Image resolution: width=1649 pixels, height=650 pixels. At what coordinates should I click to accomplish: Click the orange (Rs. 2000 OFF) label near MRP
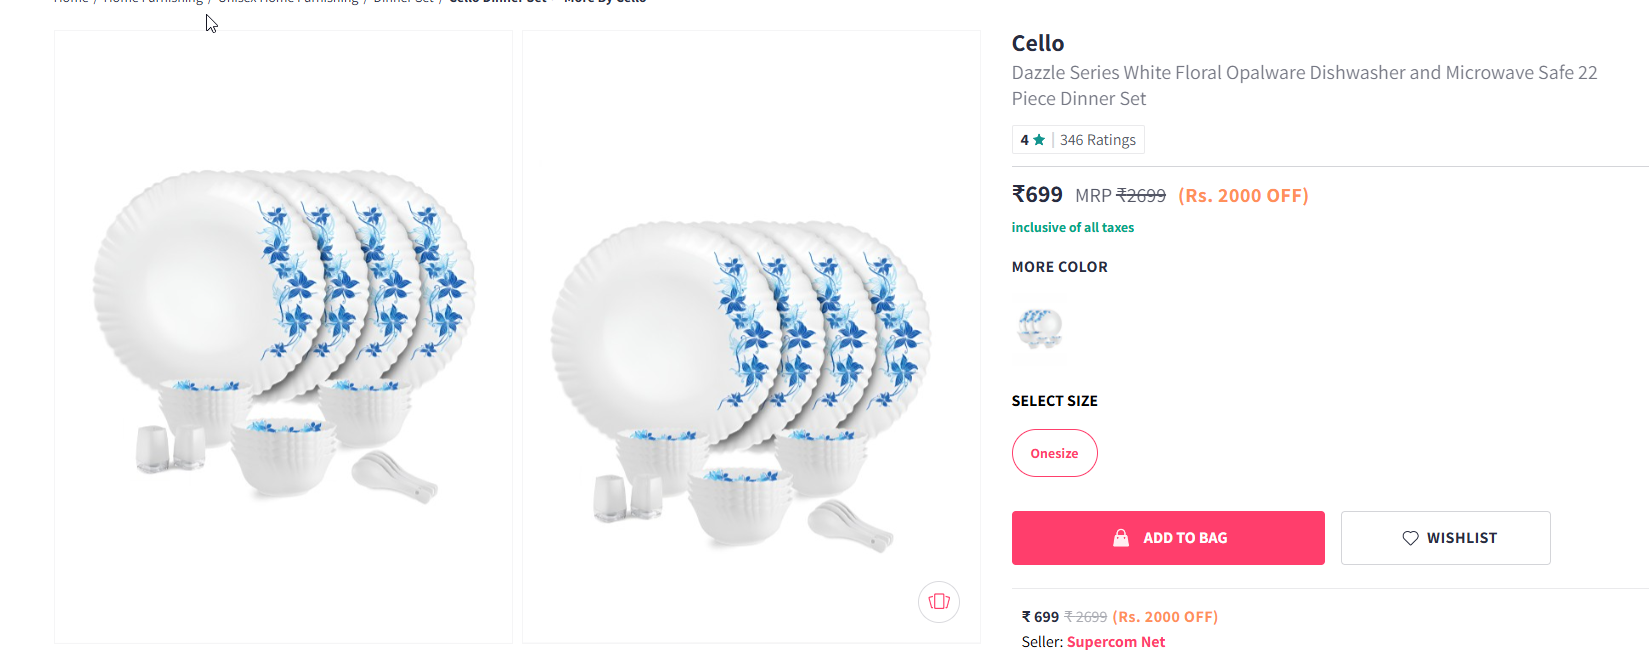1243,196
